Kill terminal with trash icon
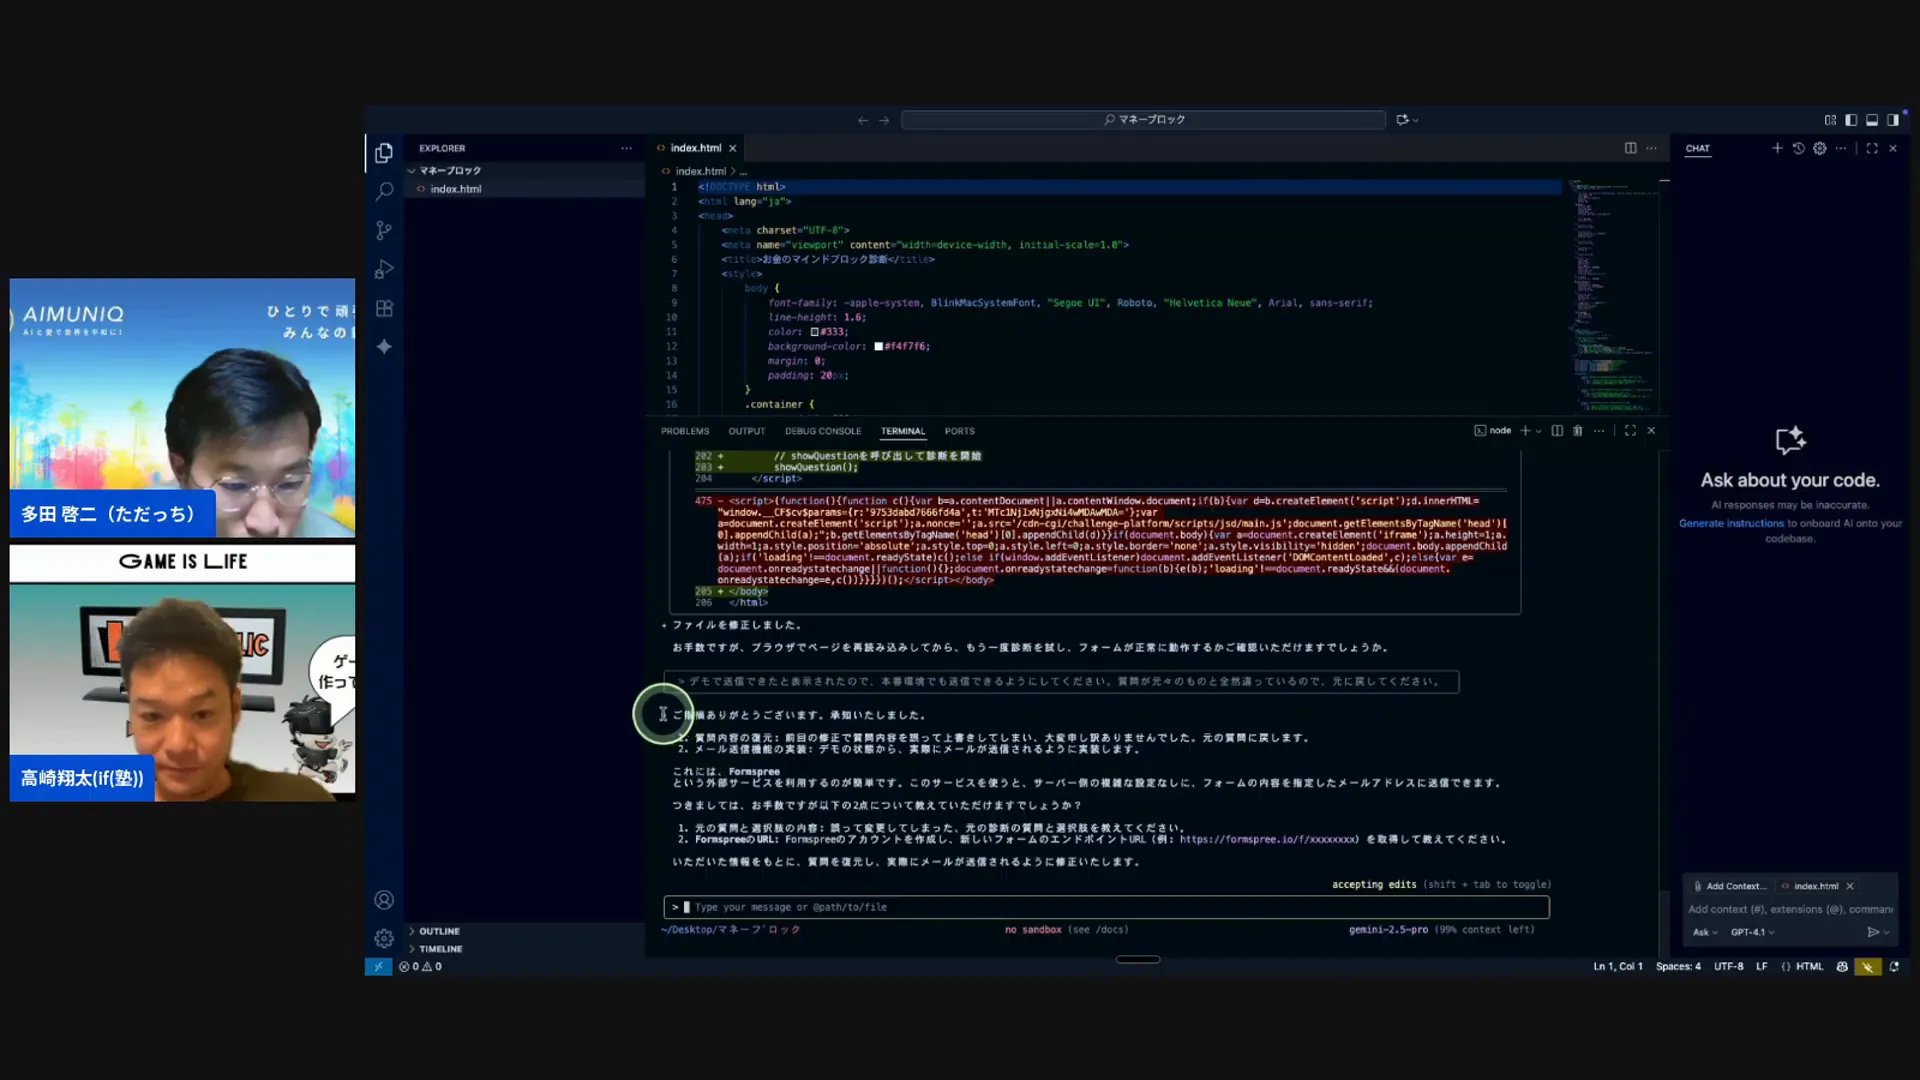The image size is (1920, 1080). pyautogui.click(x=1578, y=431)
